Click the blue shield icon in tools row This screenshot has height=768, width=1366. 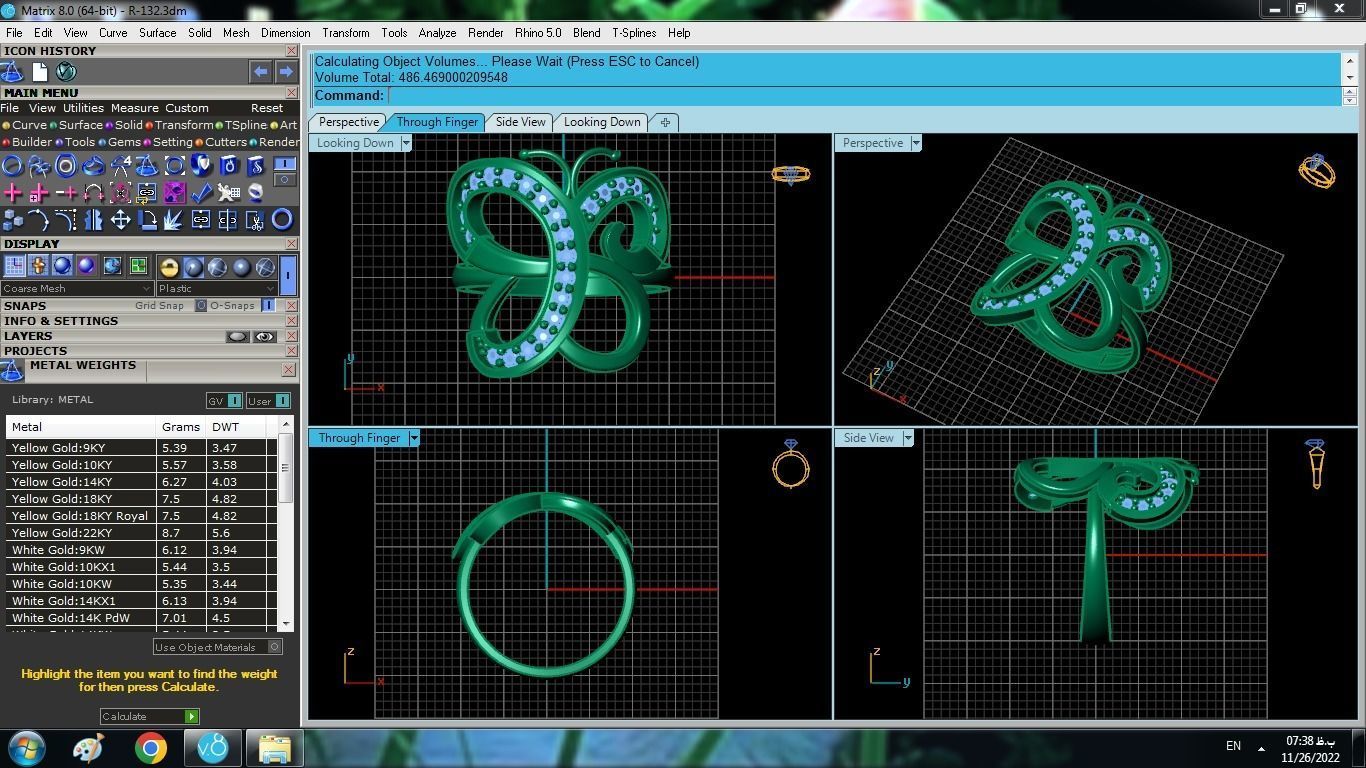[201, 166]
